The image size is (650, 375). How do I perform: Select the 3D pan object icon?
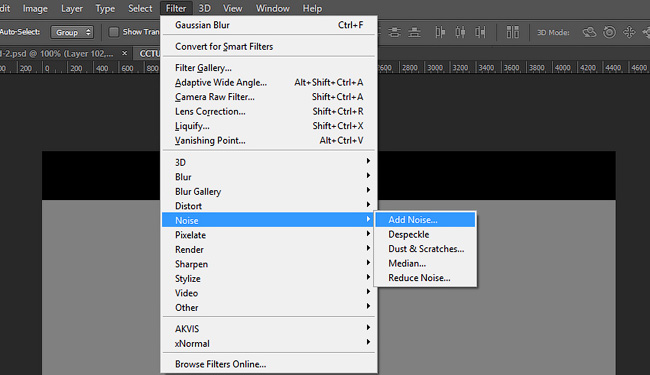(629, 32)
